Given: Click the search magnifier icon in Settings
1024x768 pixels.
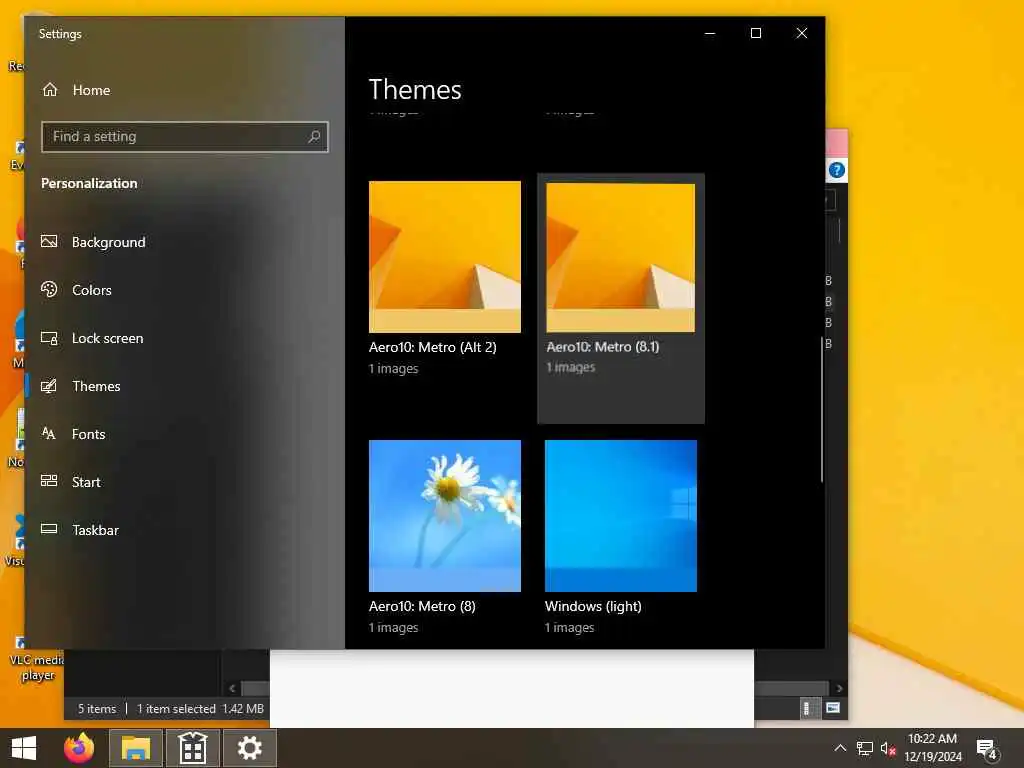Looking at the screenshot, I should tap(314, 136).
